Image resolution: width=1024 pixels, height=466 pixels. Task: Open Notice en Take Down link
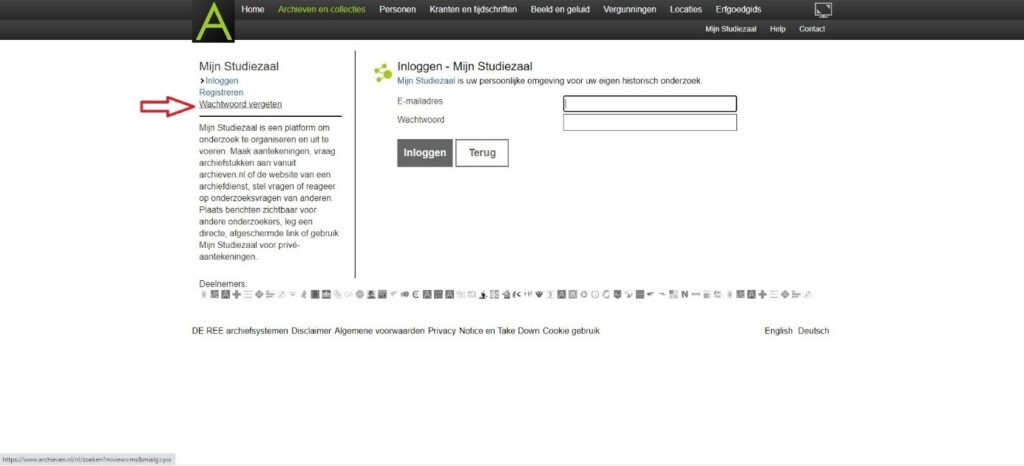click(500, 331)
